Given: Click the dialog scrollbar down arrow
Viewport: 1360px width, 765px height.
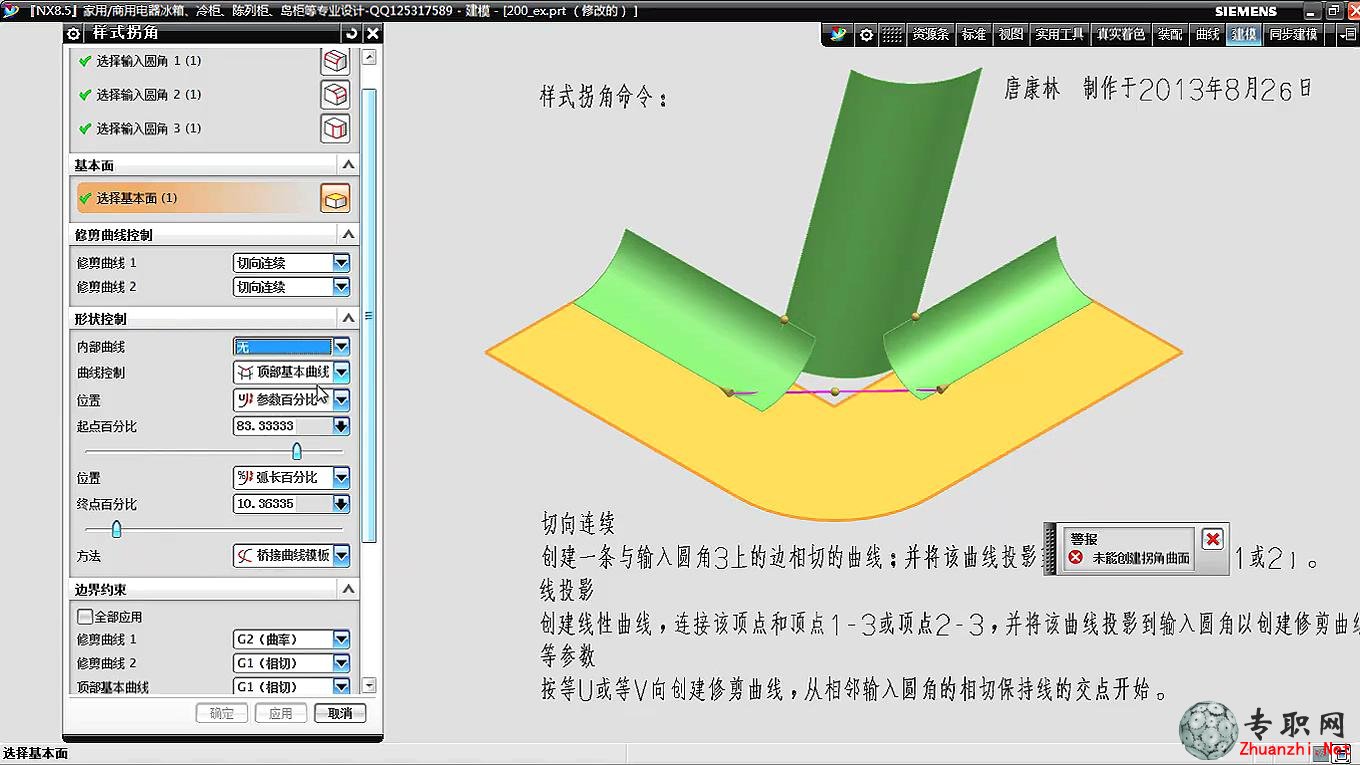Looking at the screenshot, I should (x=369, y=686).
